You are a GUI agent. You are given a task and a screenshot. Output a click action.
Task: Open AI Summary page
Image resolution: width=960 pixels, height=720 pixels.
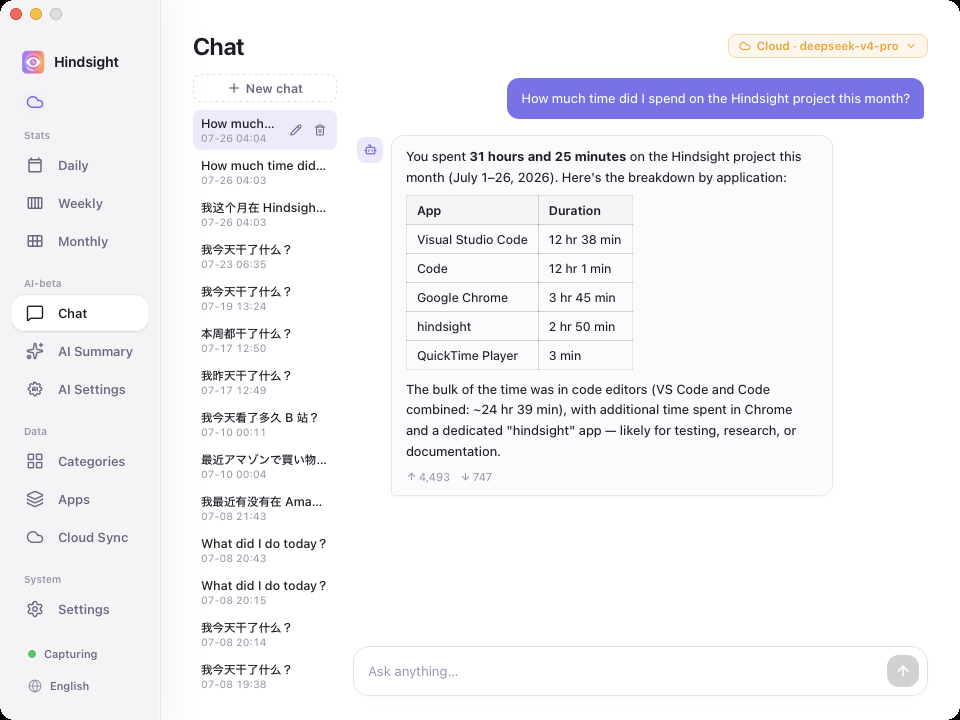pos(80,351)
